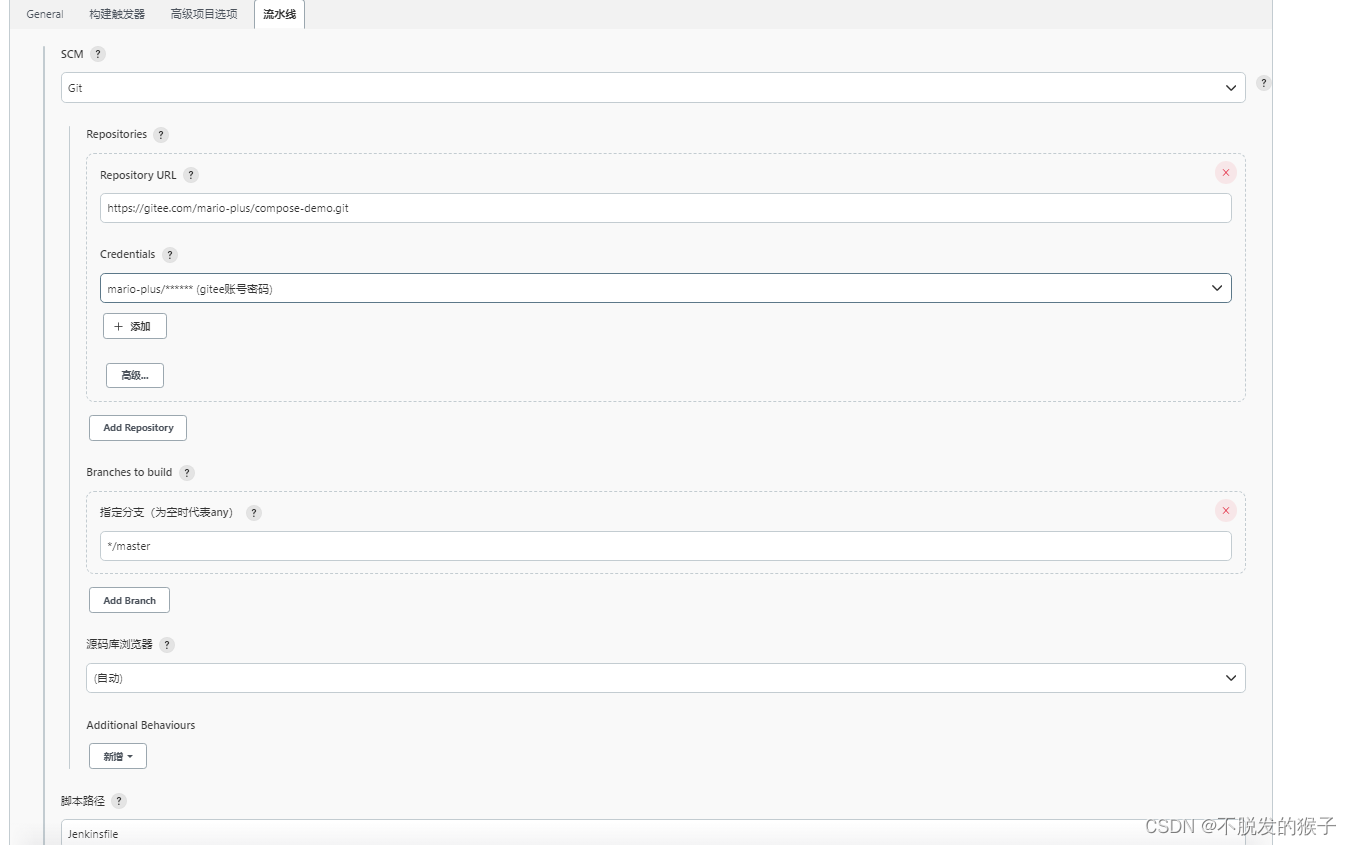The image size is (1351, 845).
Task: Show help for 指定分支 field
Action: click(x=254, y=513)
